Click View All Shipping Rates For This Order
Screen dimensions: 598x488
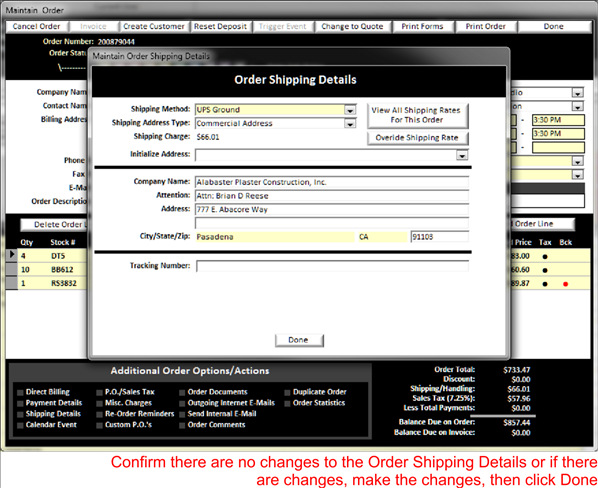tap(418, 115)
